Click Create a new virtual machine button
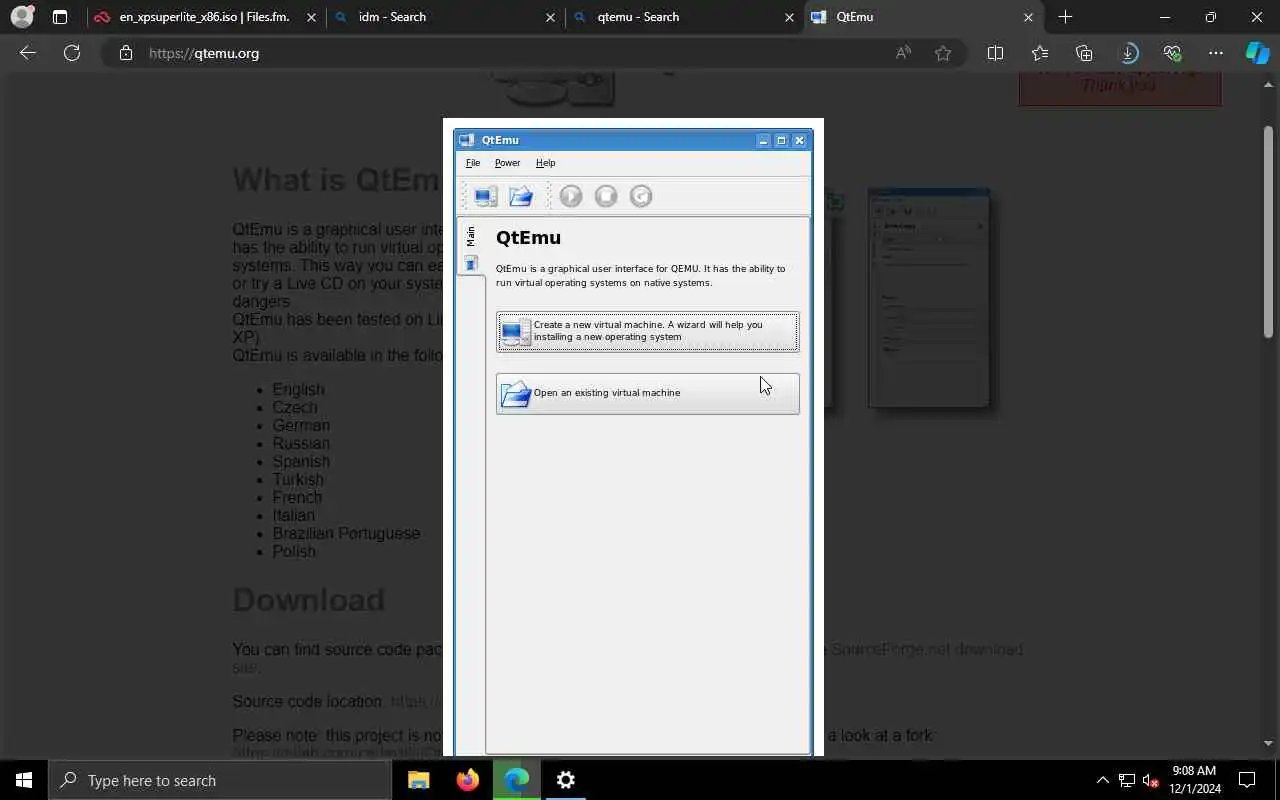 [648, 332]
